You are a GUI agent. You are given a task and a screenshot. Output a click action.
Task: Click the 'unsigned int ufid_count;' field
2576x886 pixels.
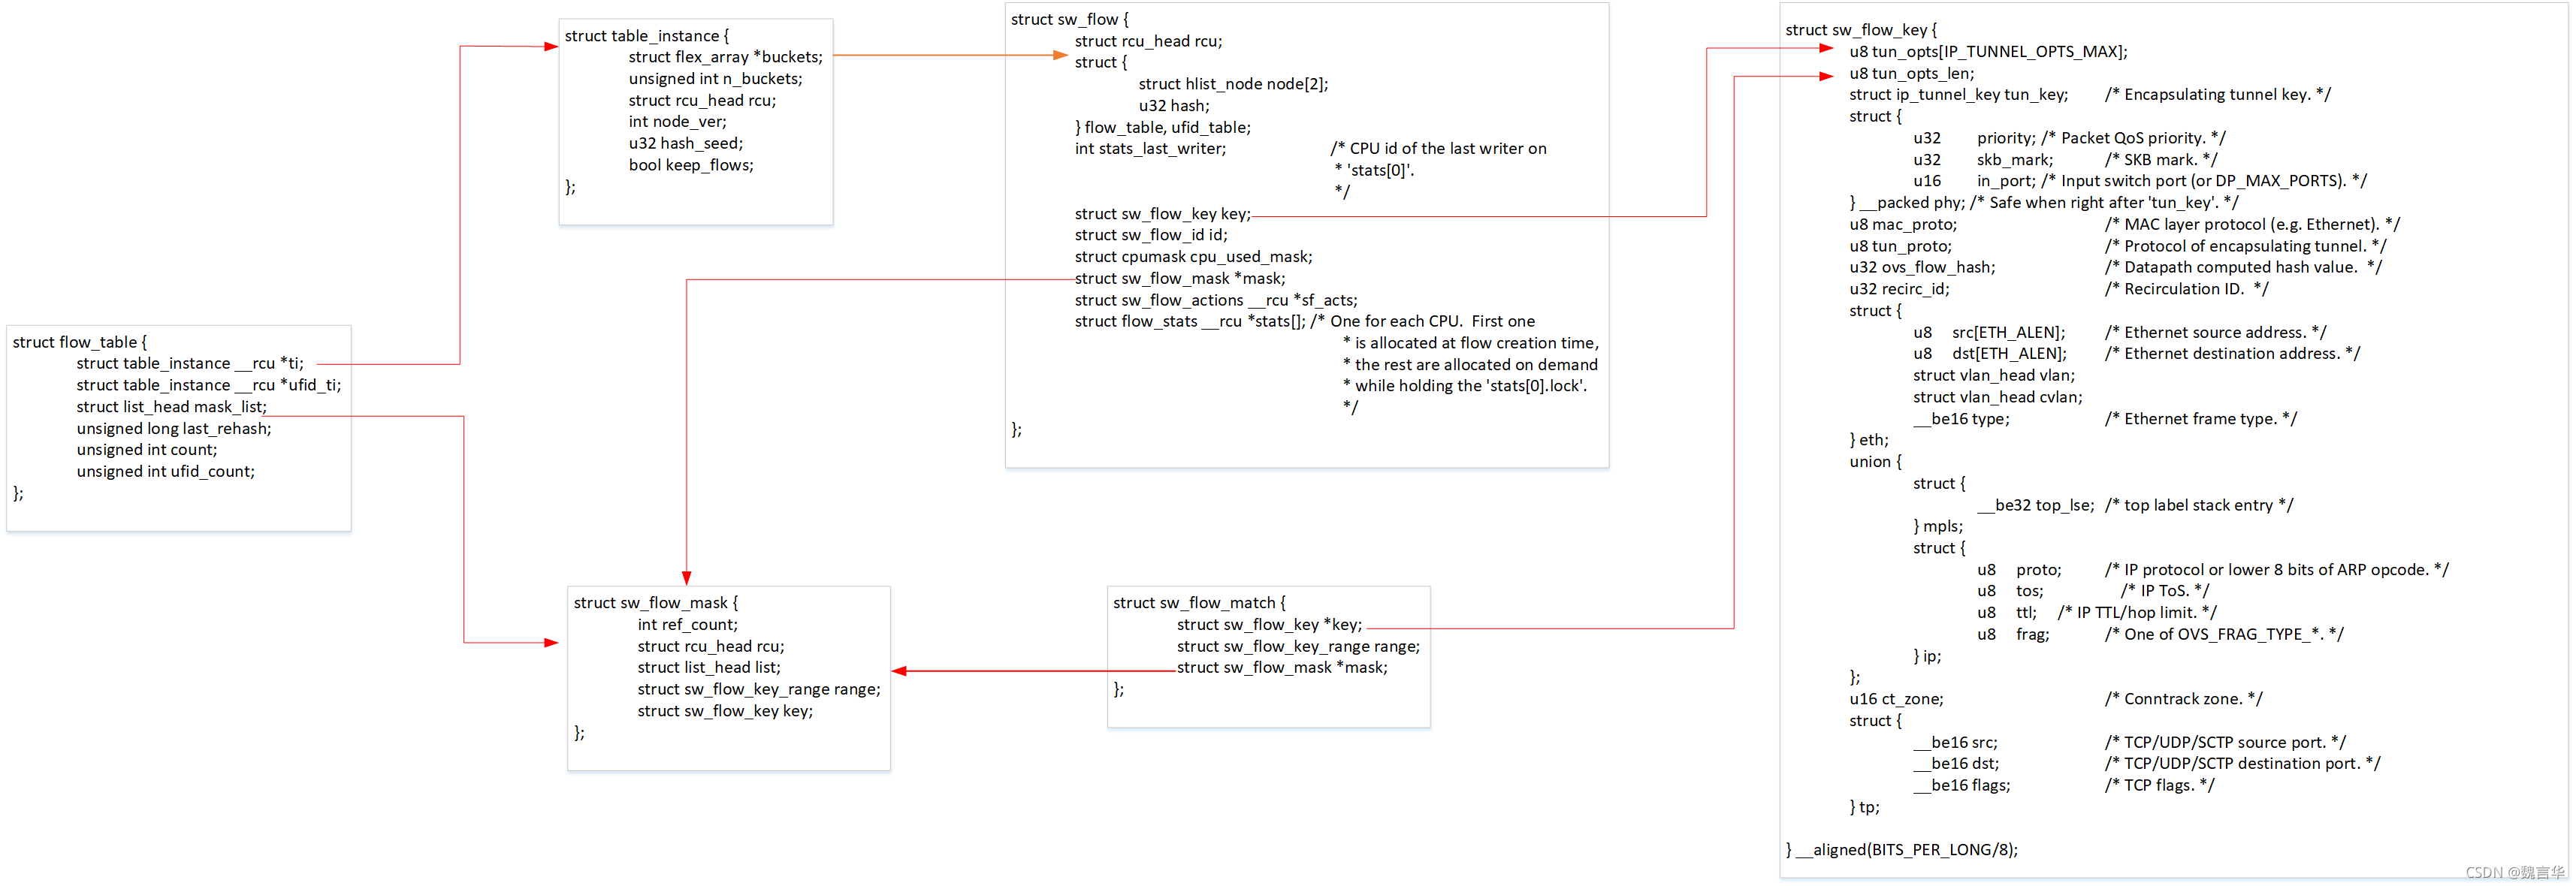[x=166, y=472]
